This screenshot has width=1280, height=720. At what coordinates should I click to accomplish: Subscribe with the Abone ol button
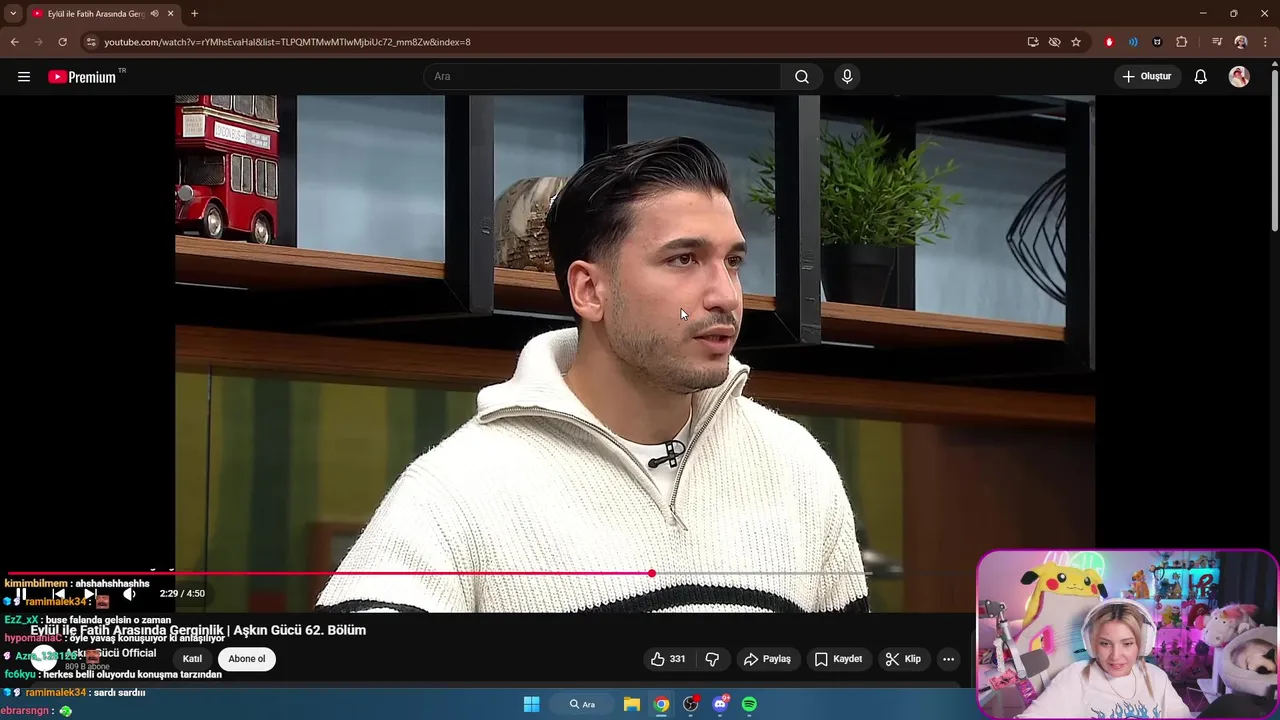(x=247, y=659)
